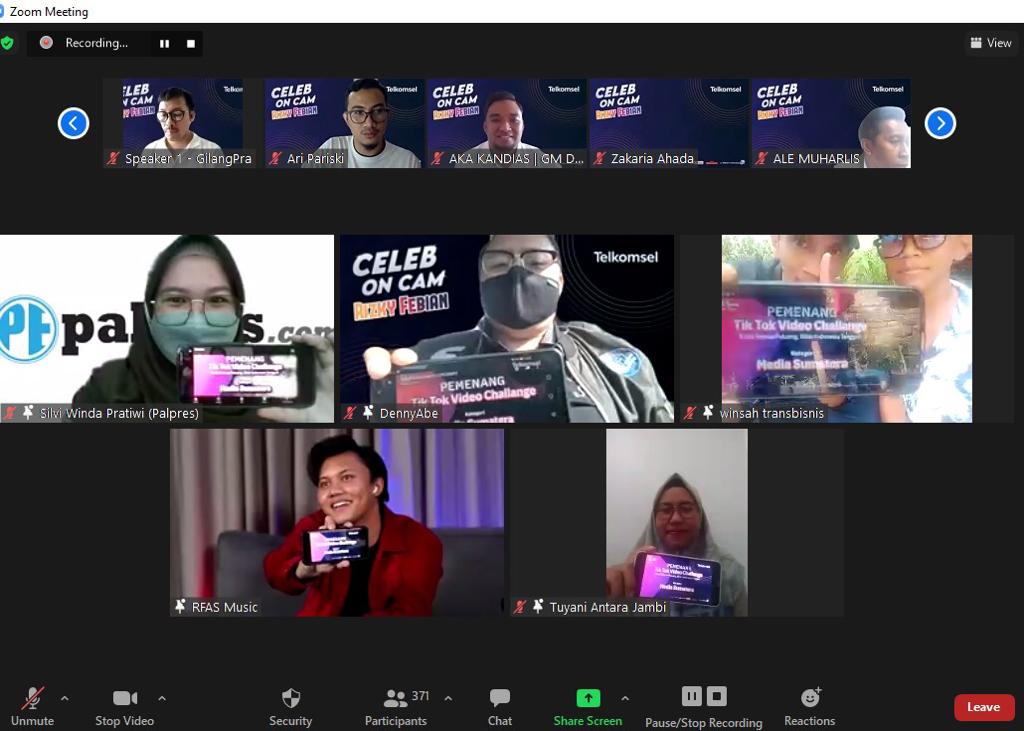
Task: Open the Chat panel
Action: click(500, 698)
